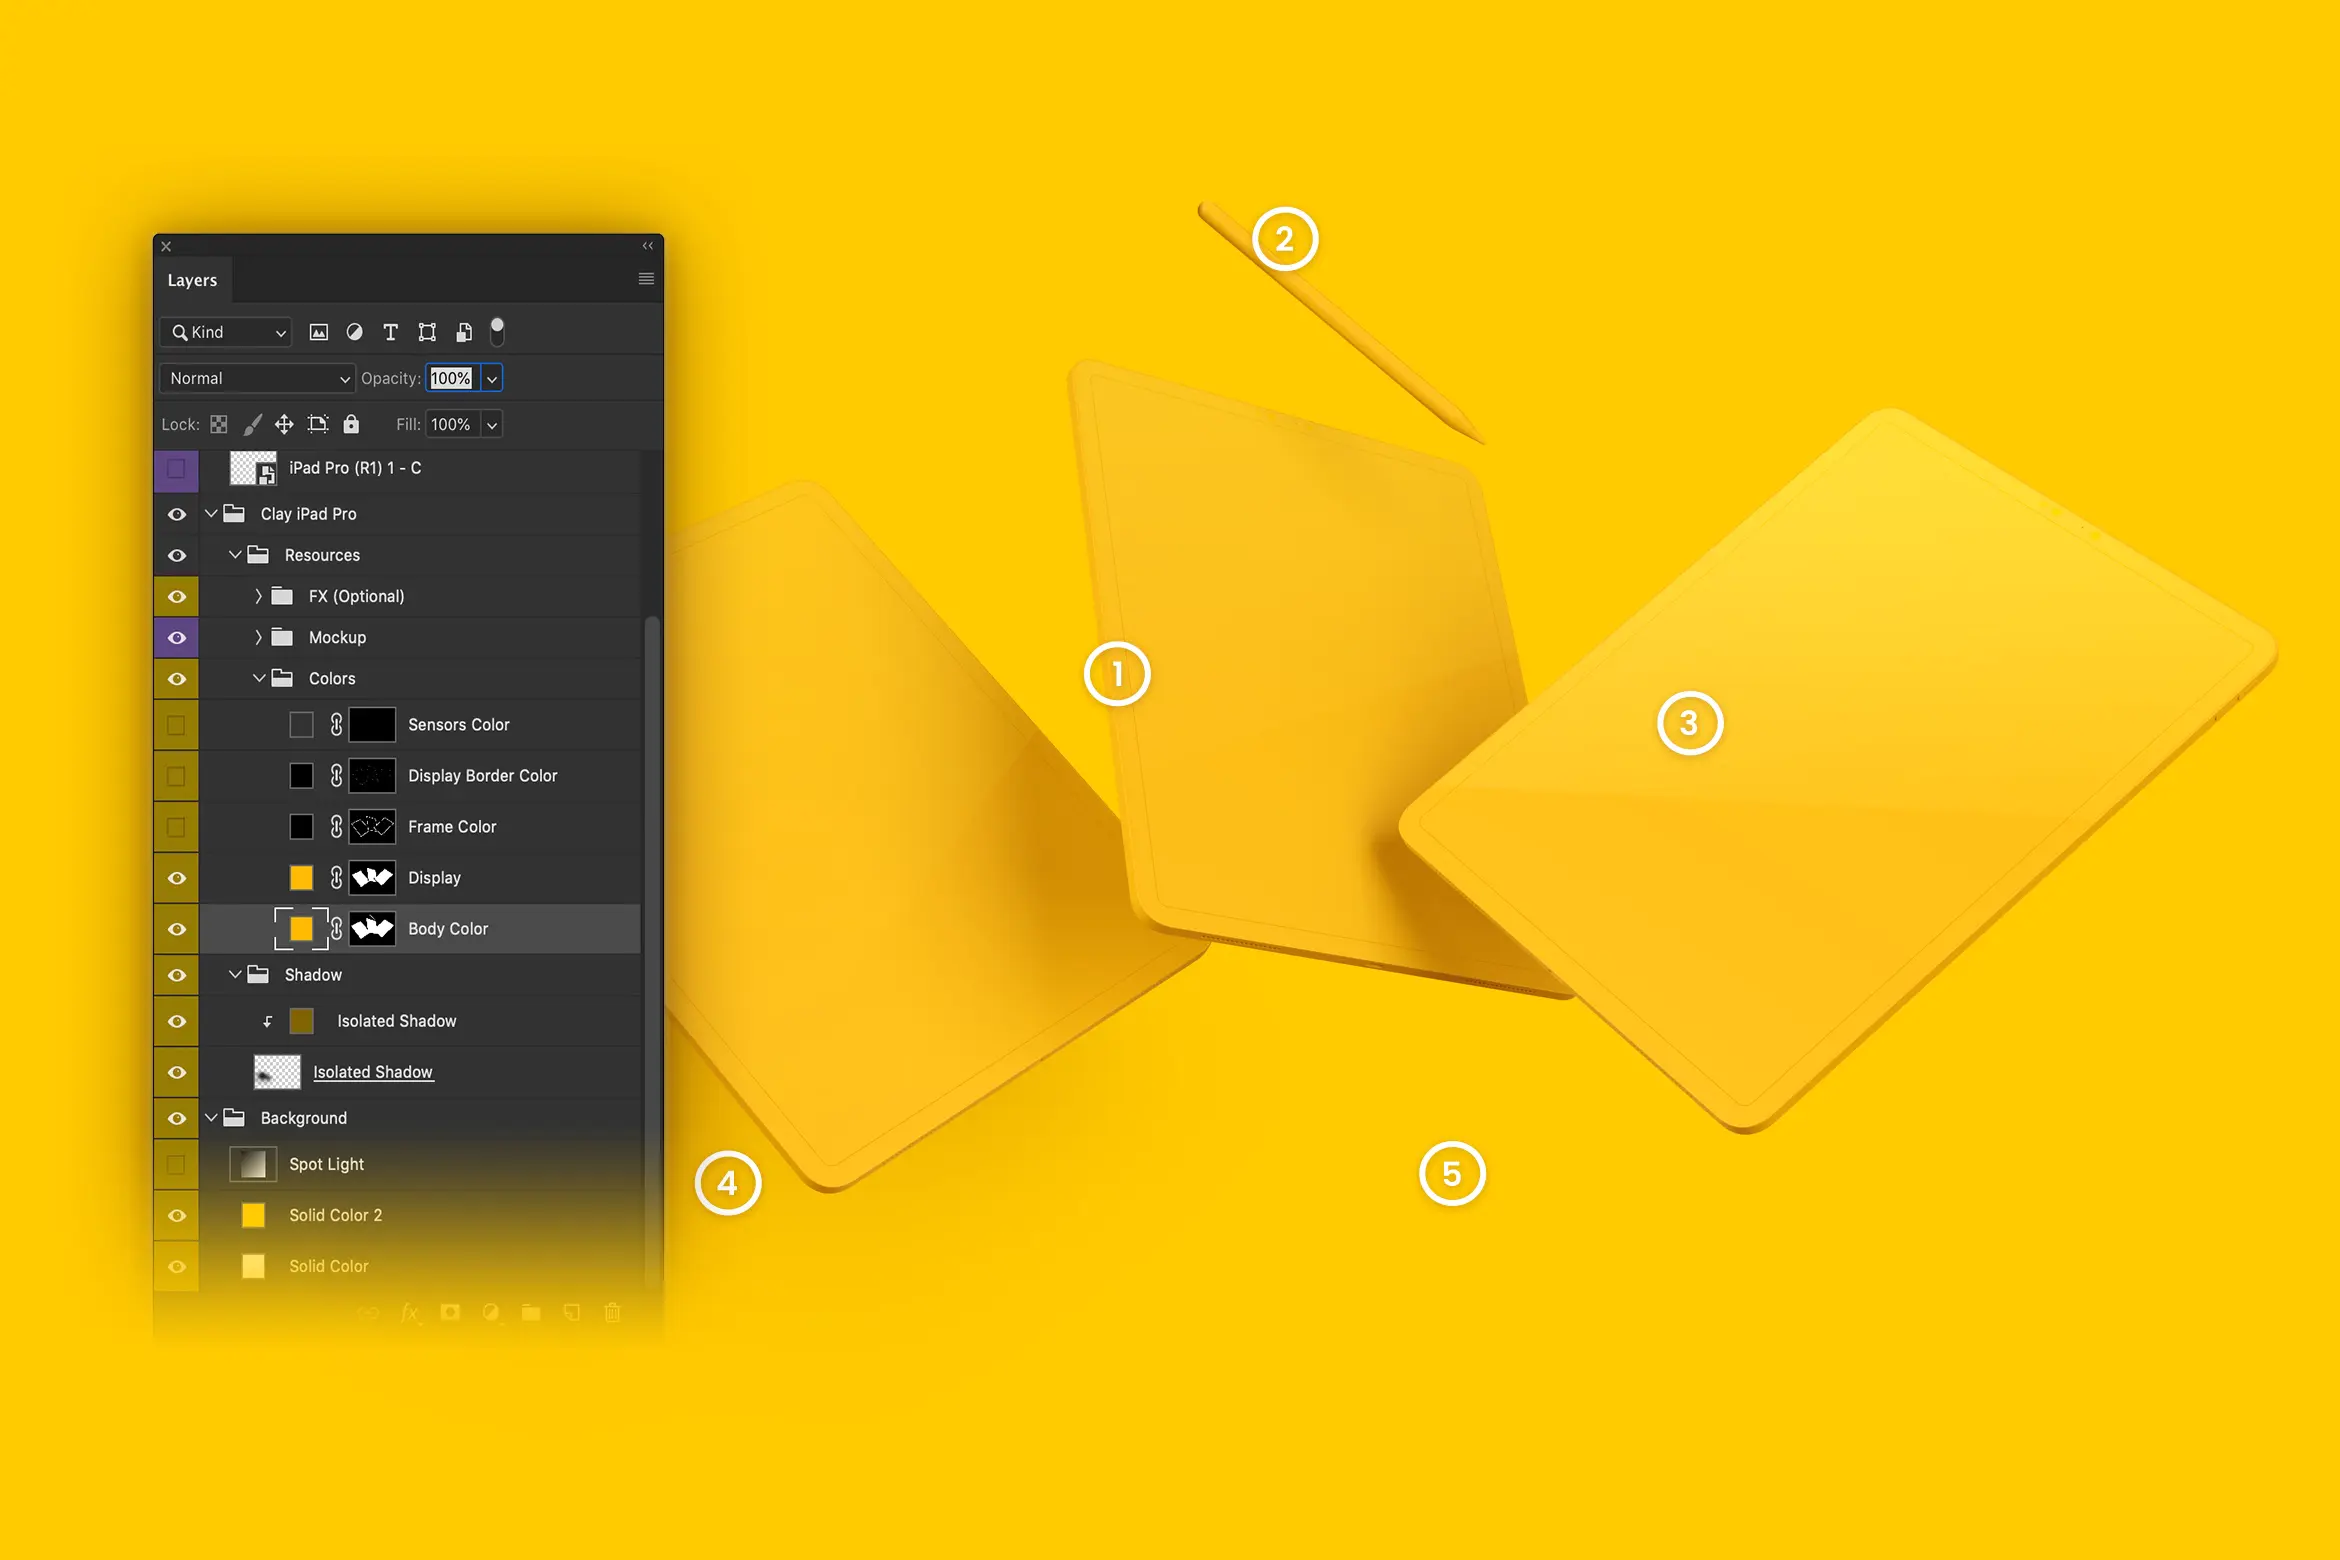Collapse the Background group
This screenshot has height=1560, width=2340.
tap(211, 1117)
